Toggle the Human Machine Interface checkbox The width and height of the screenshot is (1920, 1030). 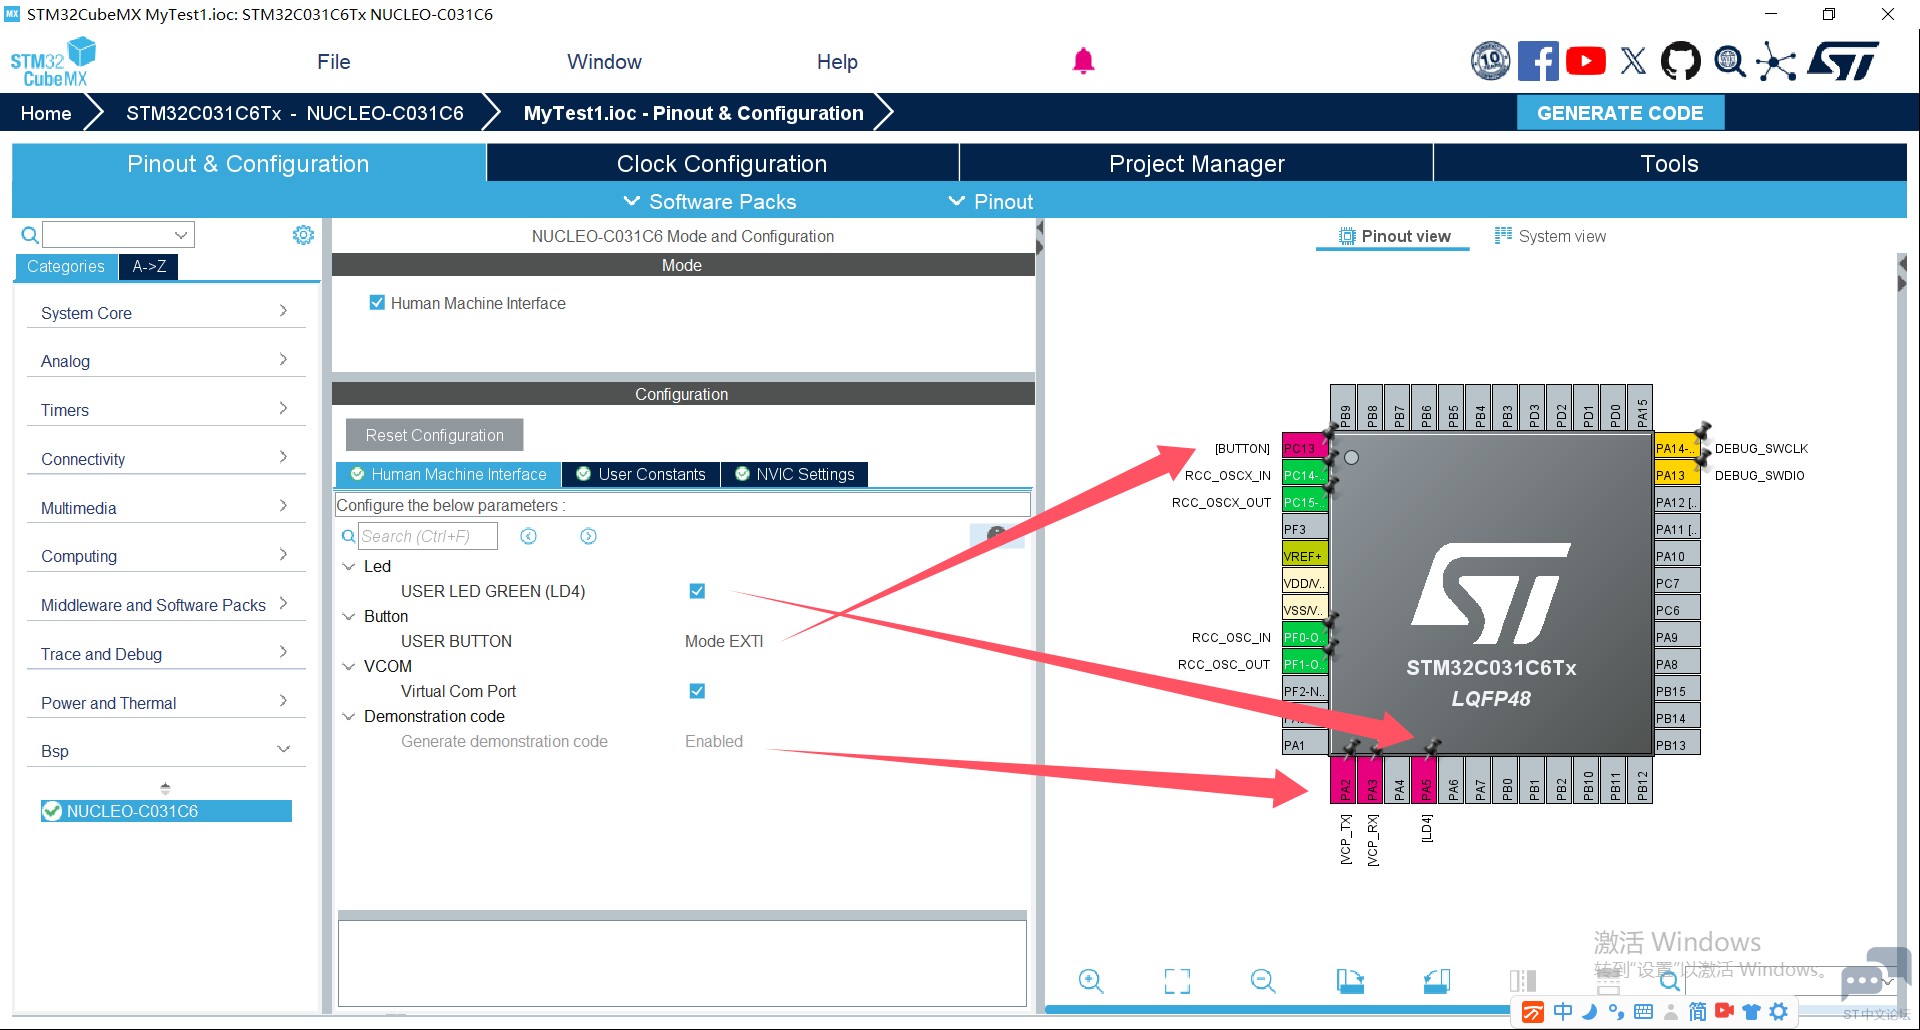(x=377, y=303)
